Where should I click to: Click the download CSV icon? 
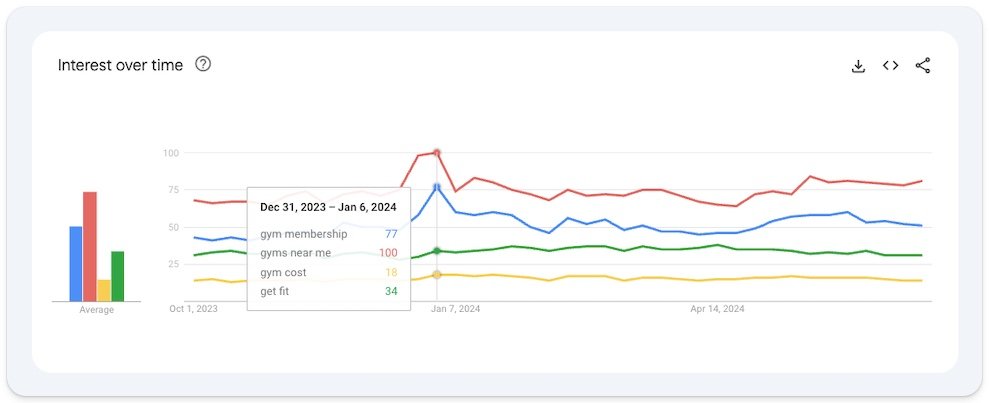click(x=858, y=66)
